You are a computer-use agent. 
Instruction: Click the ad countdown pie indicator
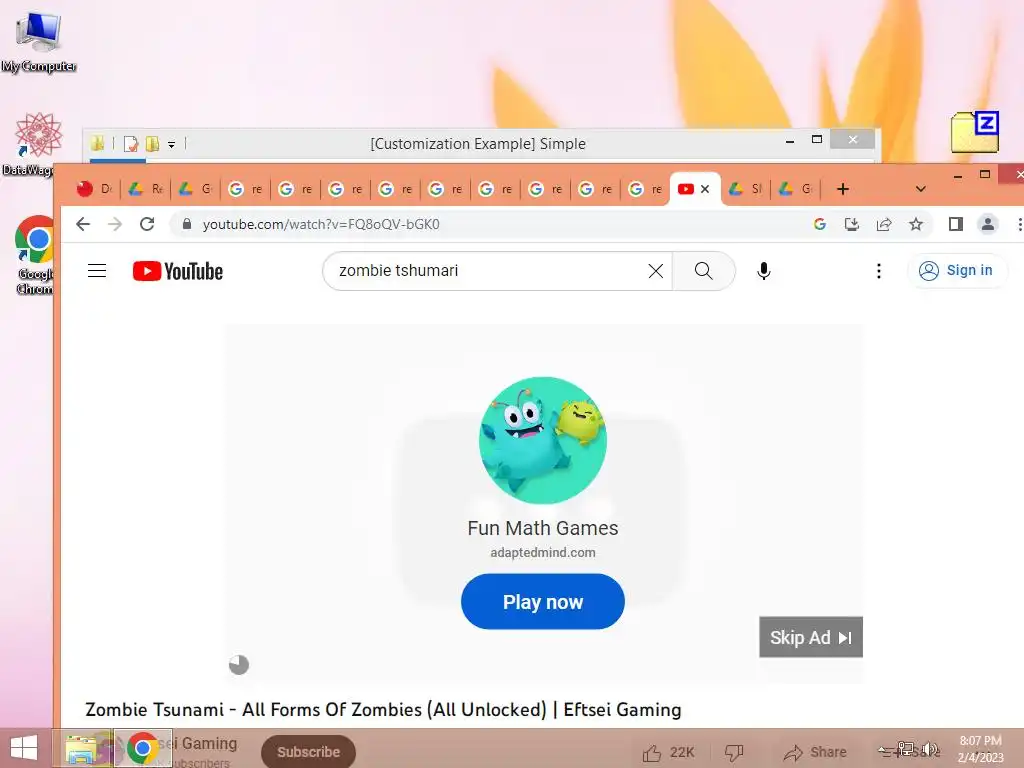tap(239, 665)
